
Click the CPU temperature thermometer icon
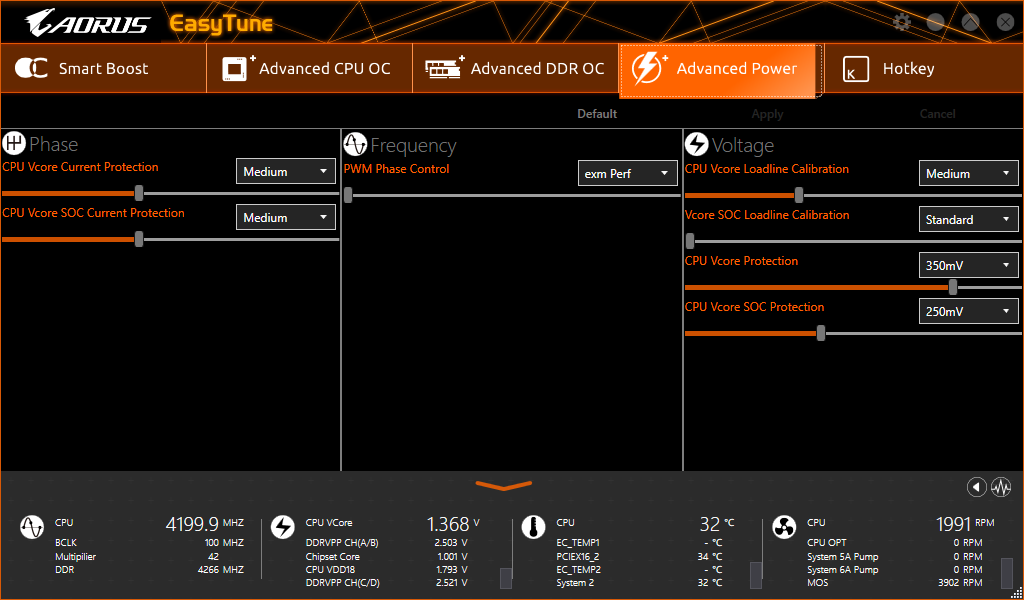(534, 526)
